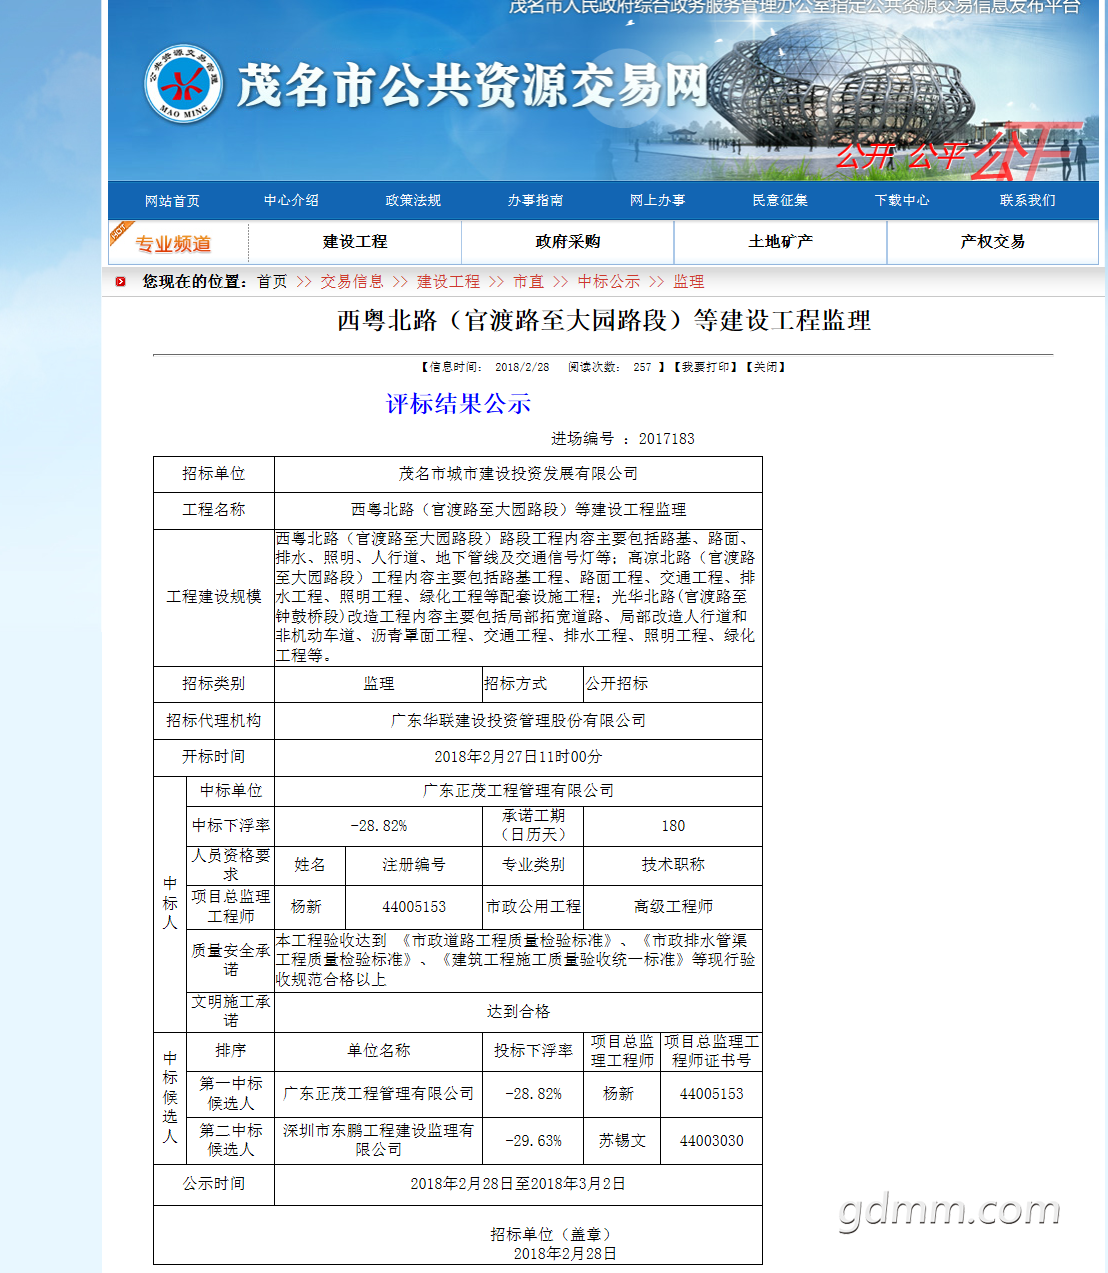Click the Maoming site logo emblem
The height and width of the screenshot is (1273, 1108).
point(184,85)
